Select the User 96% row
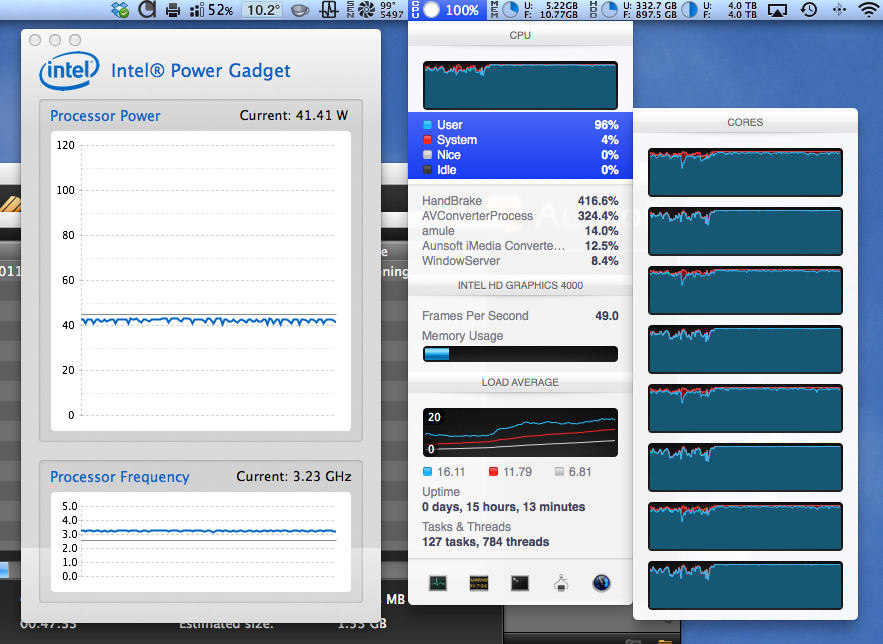The image size is (883, 644). coord(520,125)
